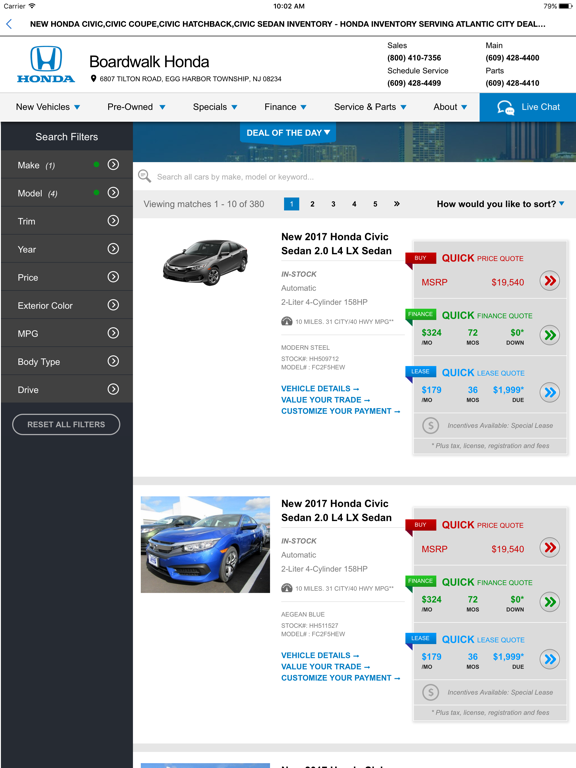Open the gray Civic sedan photo

(x=205, y=262)
